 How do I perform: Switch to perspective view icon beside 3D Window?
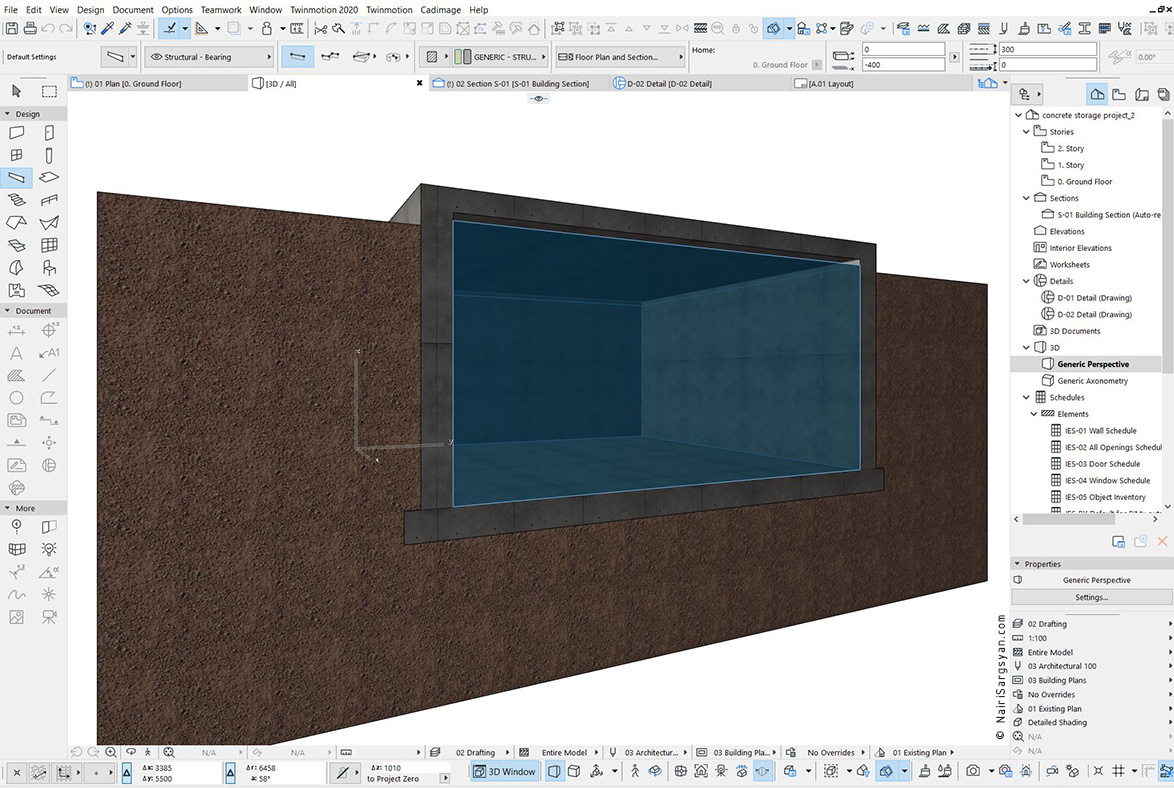click(554, 771)
